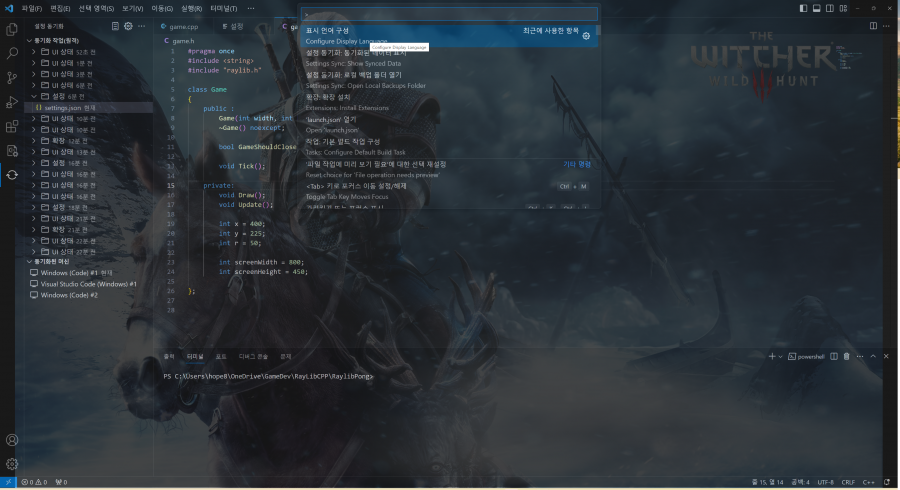The width and height of the screenshot is (900, 490).
Task: Click the gear icon in sync sidebar header
Action: click(x=128, y=26)
